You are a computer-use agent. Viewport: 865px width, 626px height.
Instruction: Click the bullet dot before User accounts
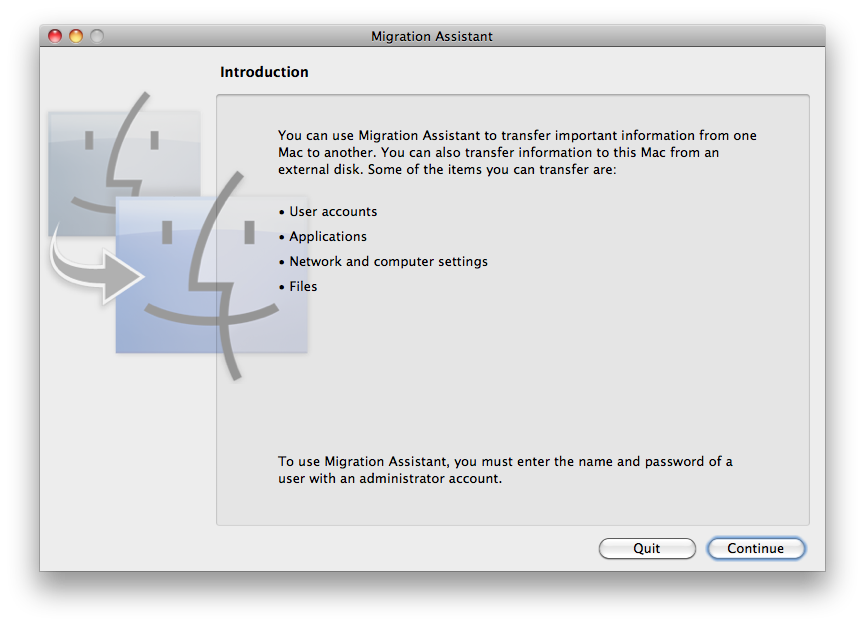(x=282, y=212)
